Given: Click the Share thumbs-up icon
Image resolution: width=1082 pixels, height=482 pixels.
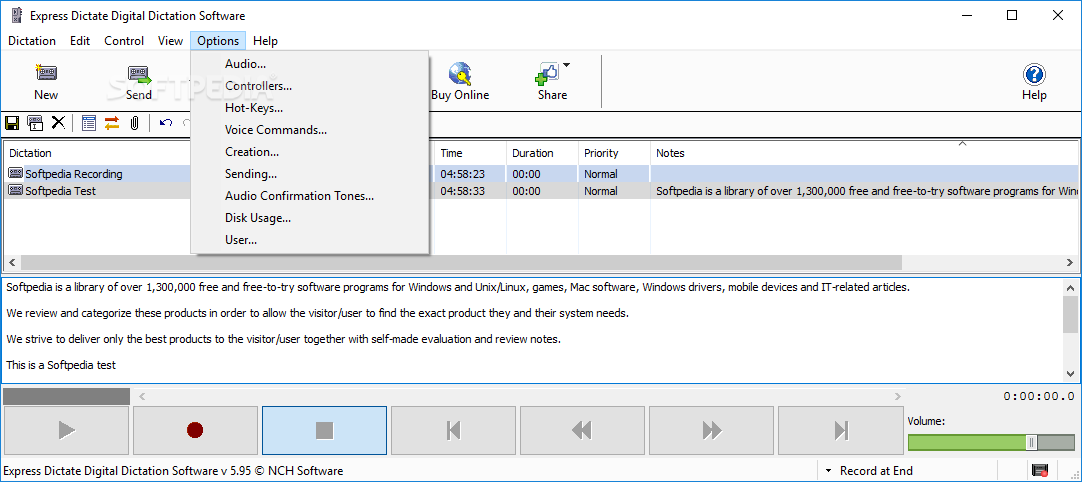Looking at the screenshot, I should click(x=547, y=73).
